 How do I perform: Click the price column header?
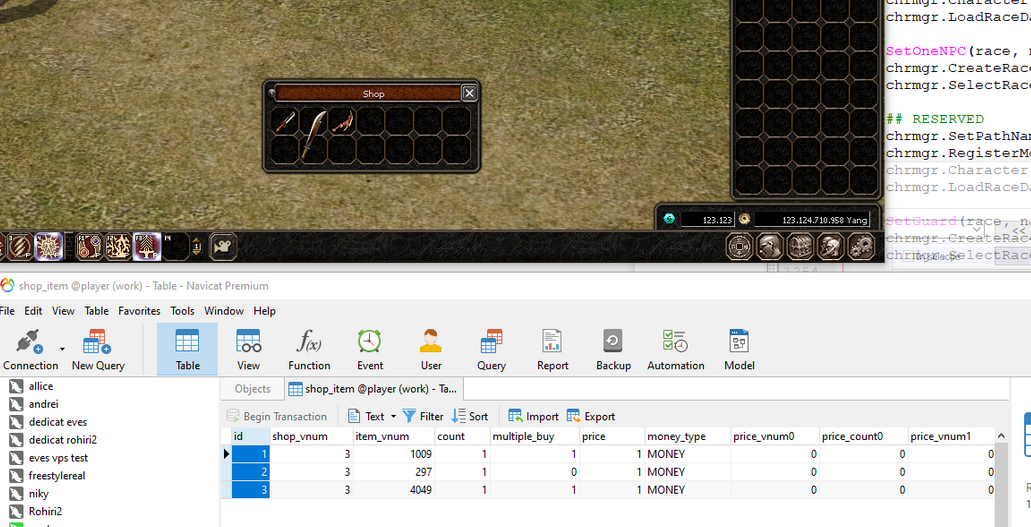[x=594, y=436]
